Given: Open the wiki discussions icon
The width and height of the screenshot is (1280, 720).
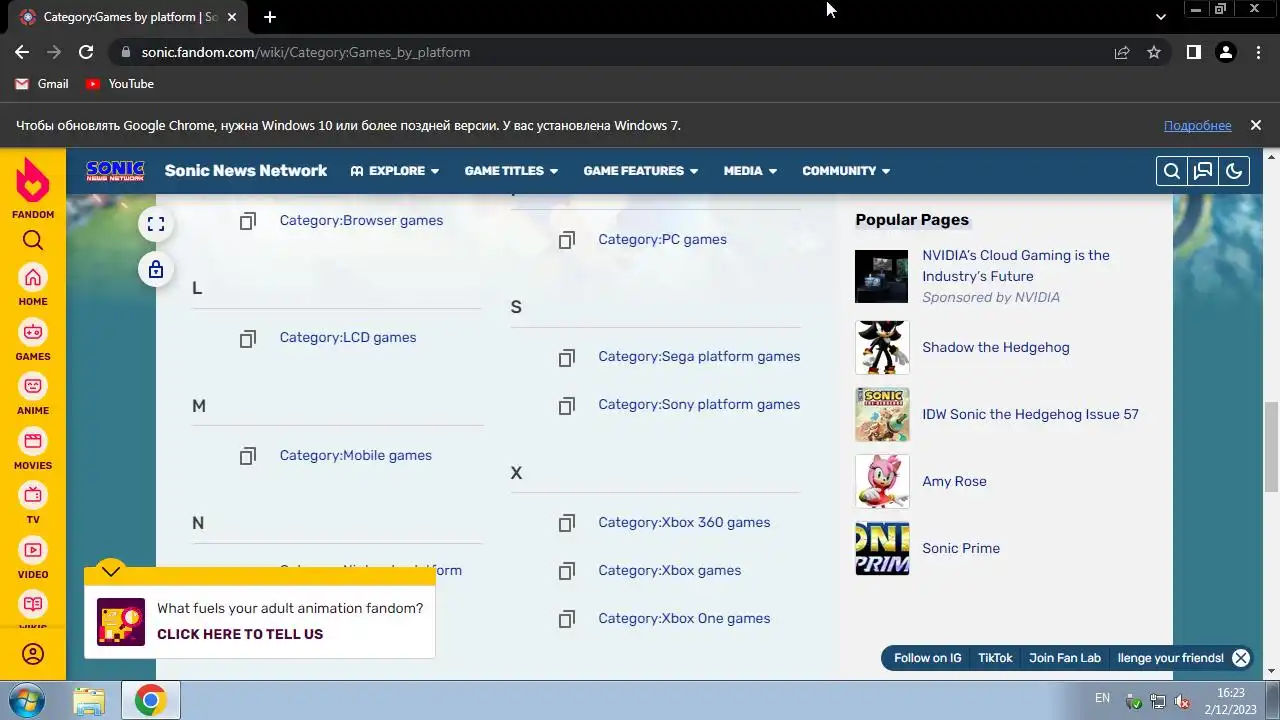Looking at the screenshot, I should [x=1203, y=171].
